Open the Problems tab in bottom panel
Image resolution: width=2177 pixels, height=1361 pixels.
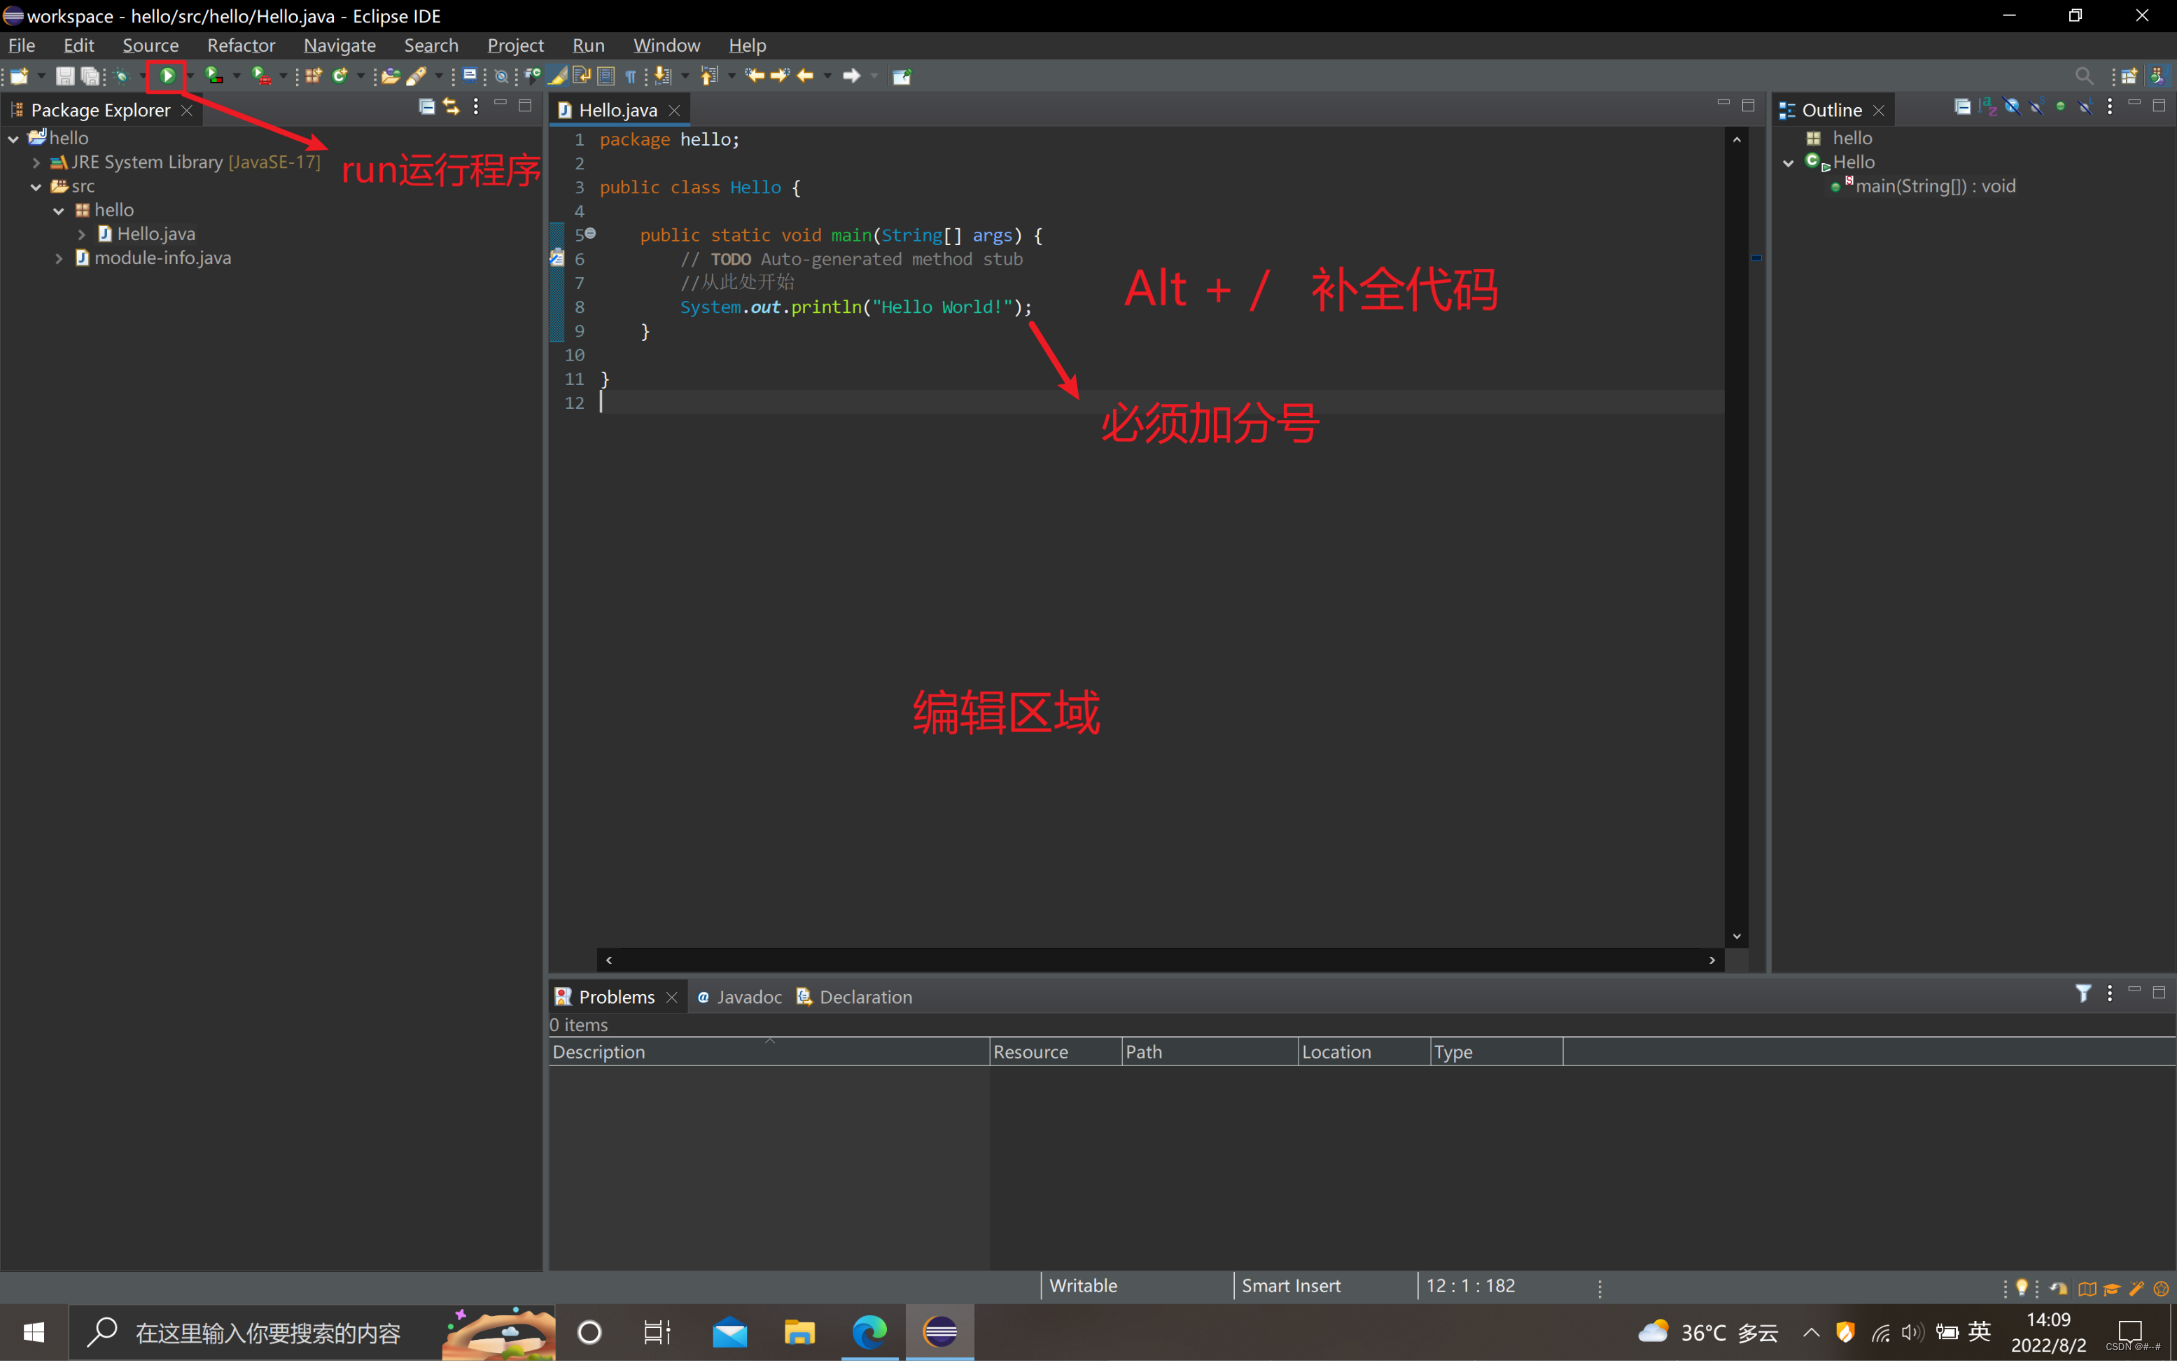(x=616, y=996)
